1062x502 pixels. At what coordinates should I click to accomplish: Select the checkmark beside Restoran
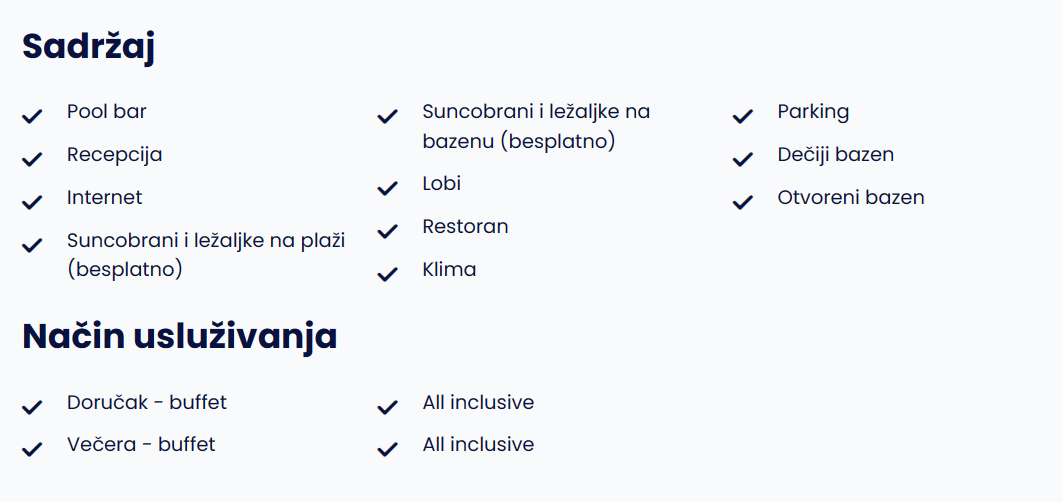[387, 232]
